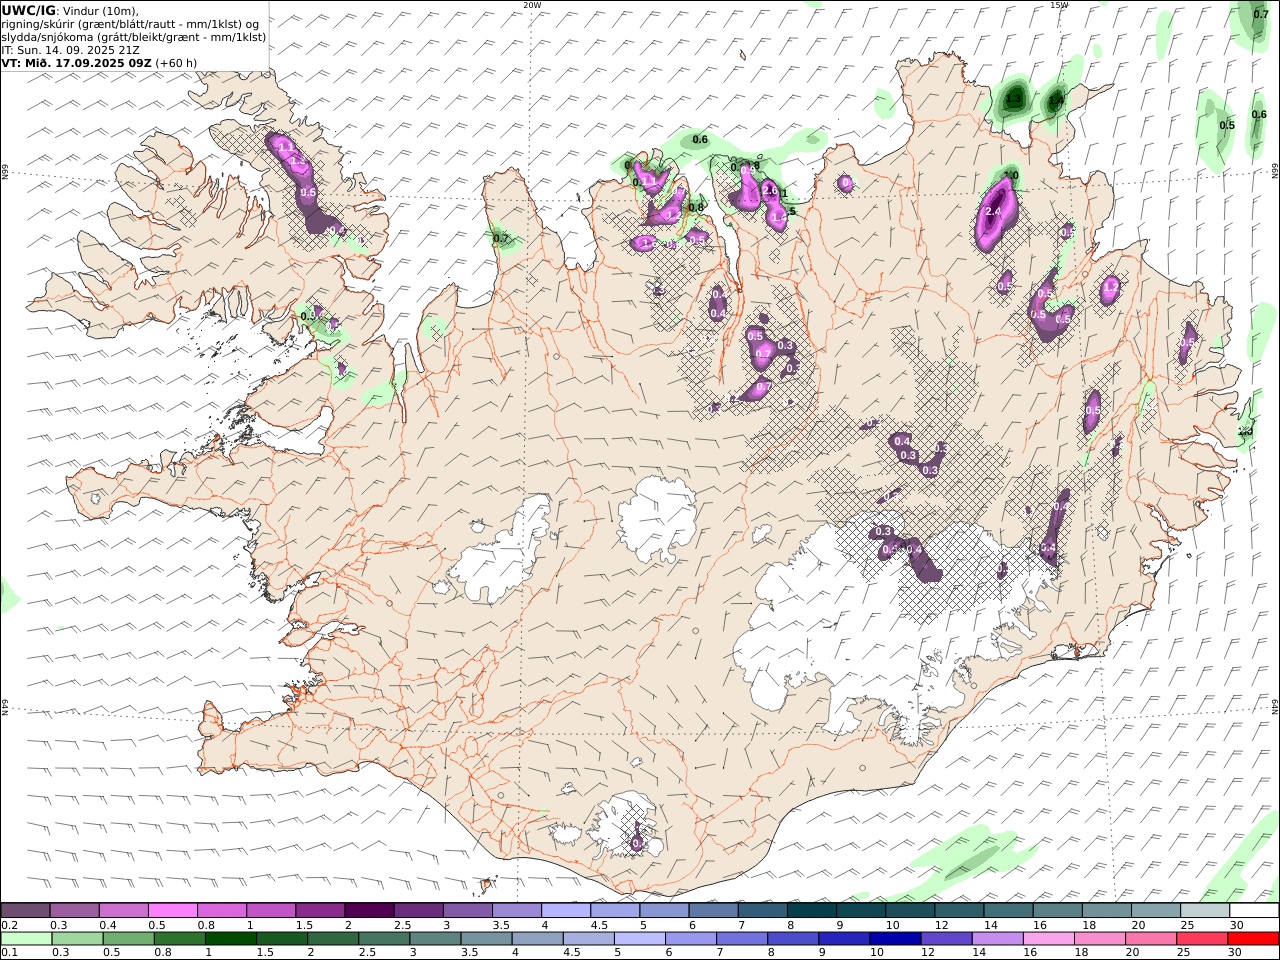Select the "VT: Mið. 17.09.2025 09Z" valid time

pos(76,63)
